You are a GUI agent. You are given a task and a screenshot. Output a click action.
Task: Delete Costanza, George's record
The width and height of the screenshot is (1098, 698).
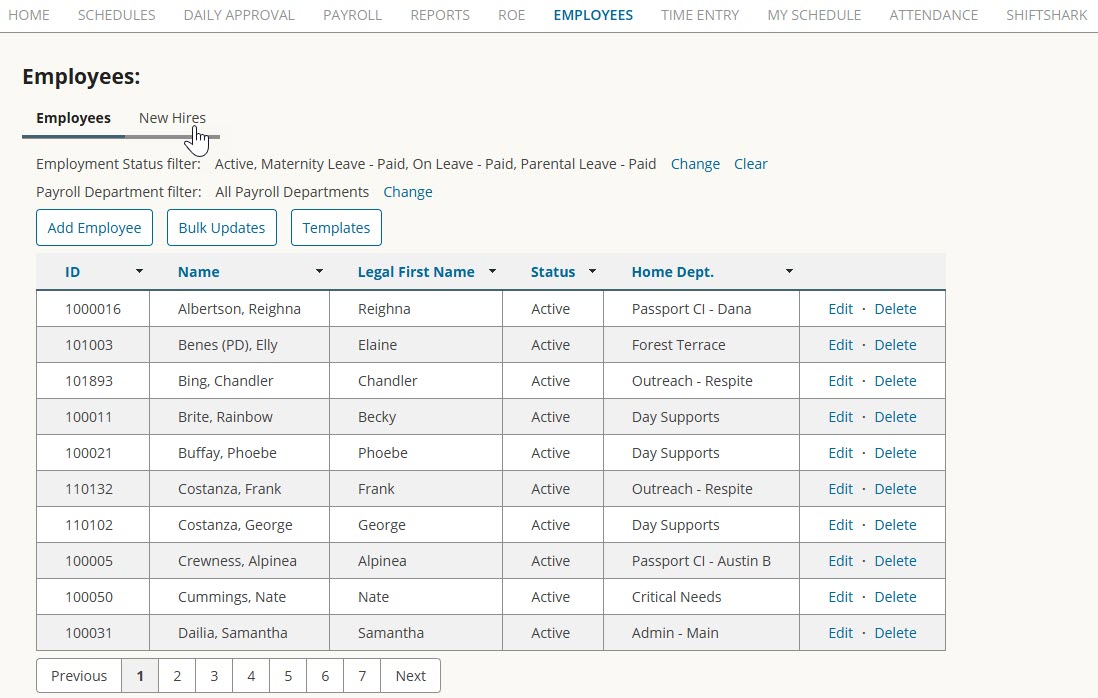click(895, 525)
